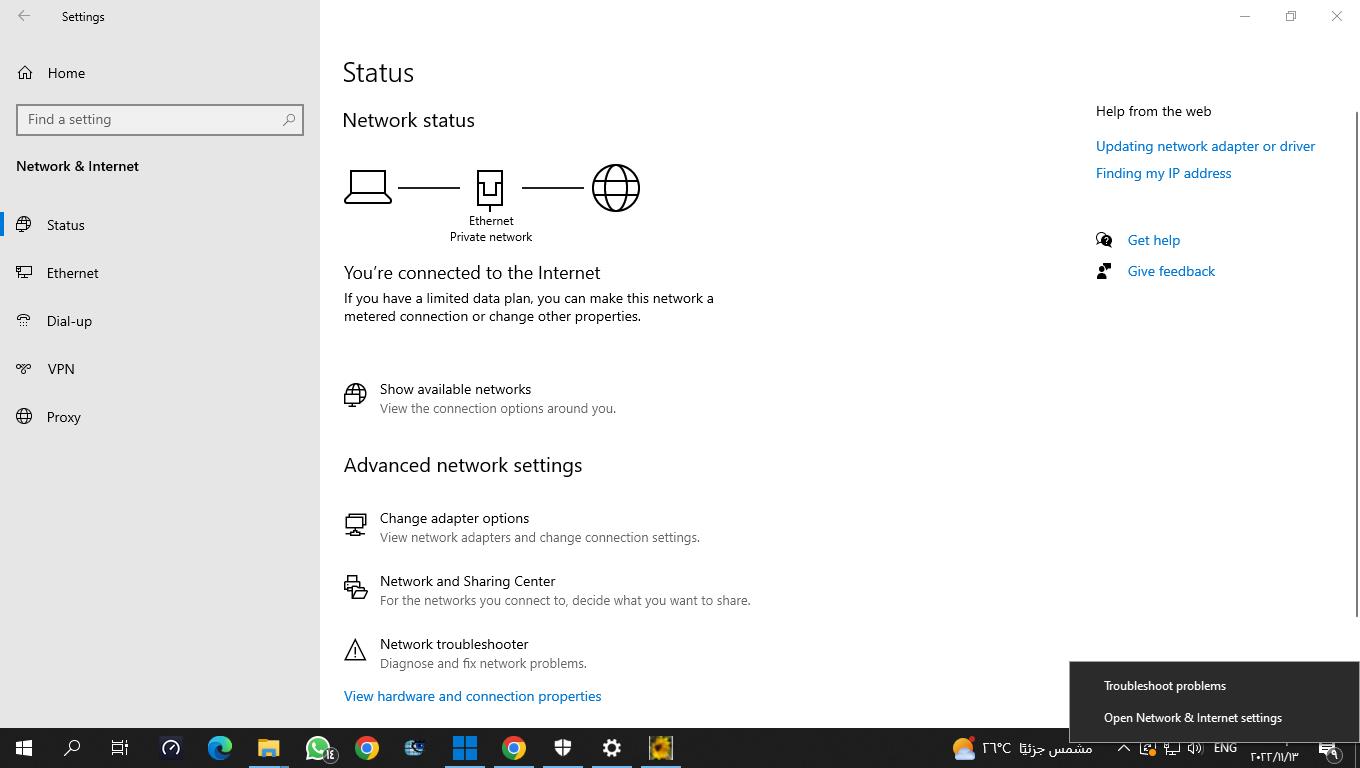1360x768 pixels.
Task: Select Troubleshoot problems from context menu
Action: tap(1164, 686)
